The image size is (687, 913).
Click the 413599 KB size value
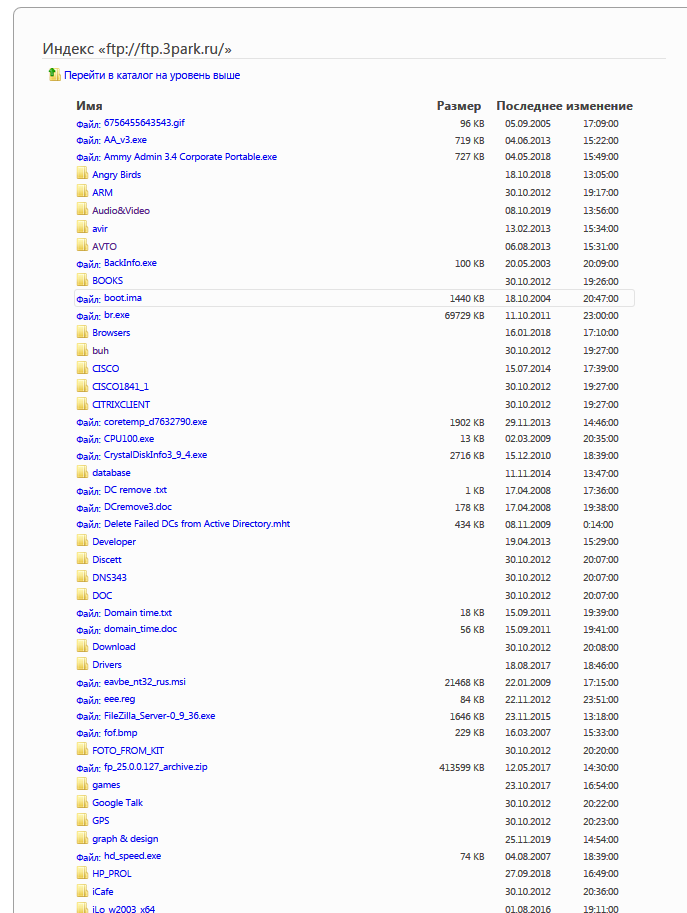pyautogui.click(x=462, y=768)
